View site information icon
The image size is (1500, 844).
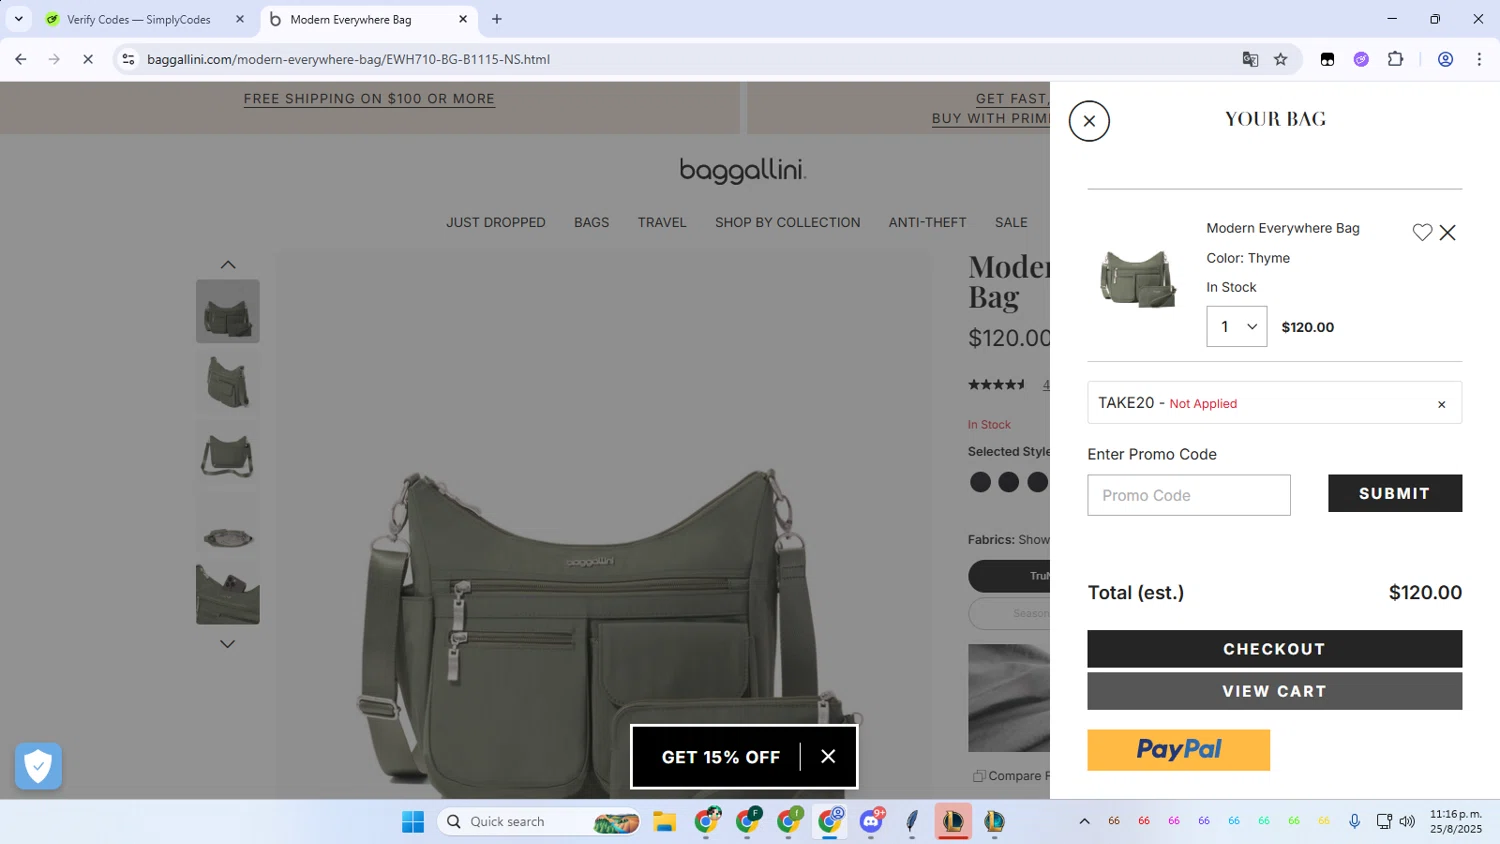[128, 59]
